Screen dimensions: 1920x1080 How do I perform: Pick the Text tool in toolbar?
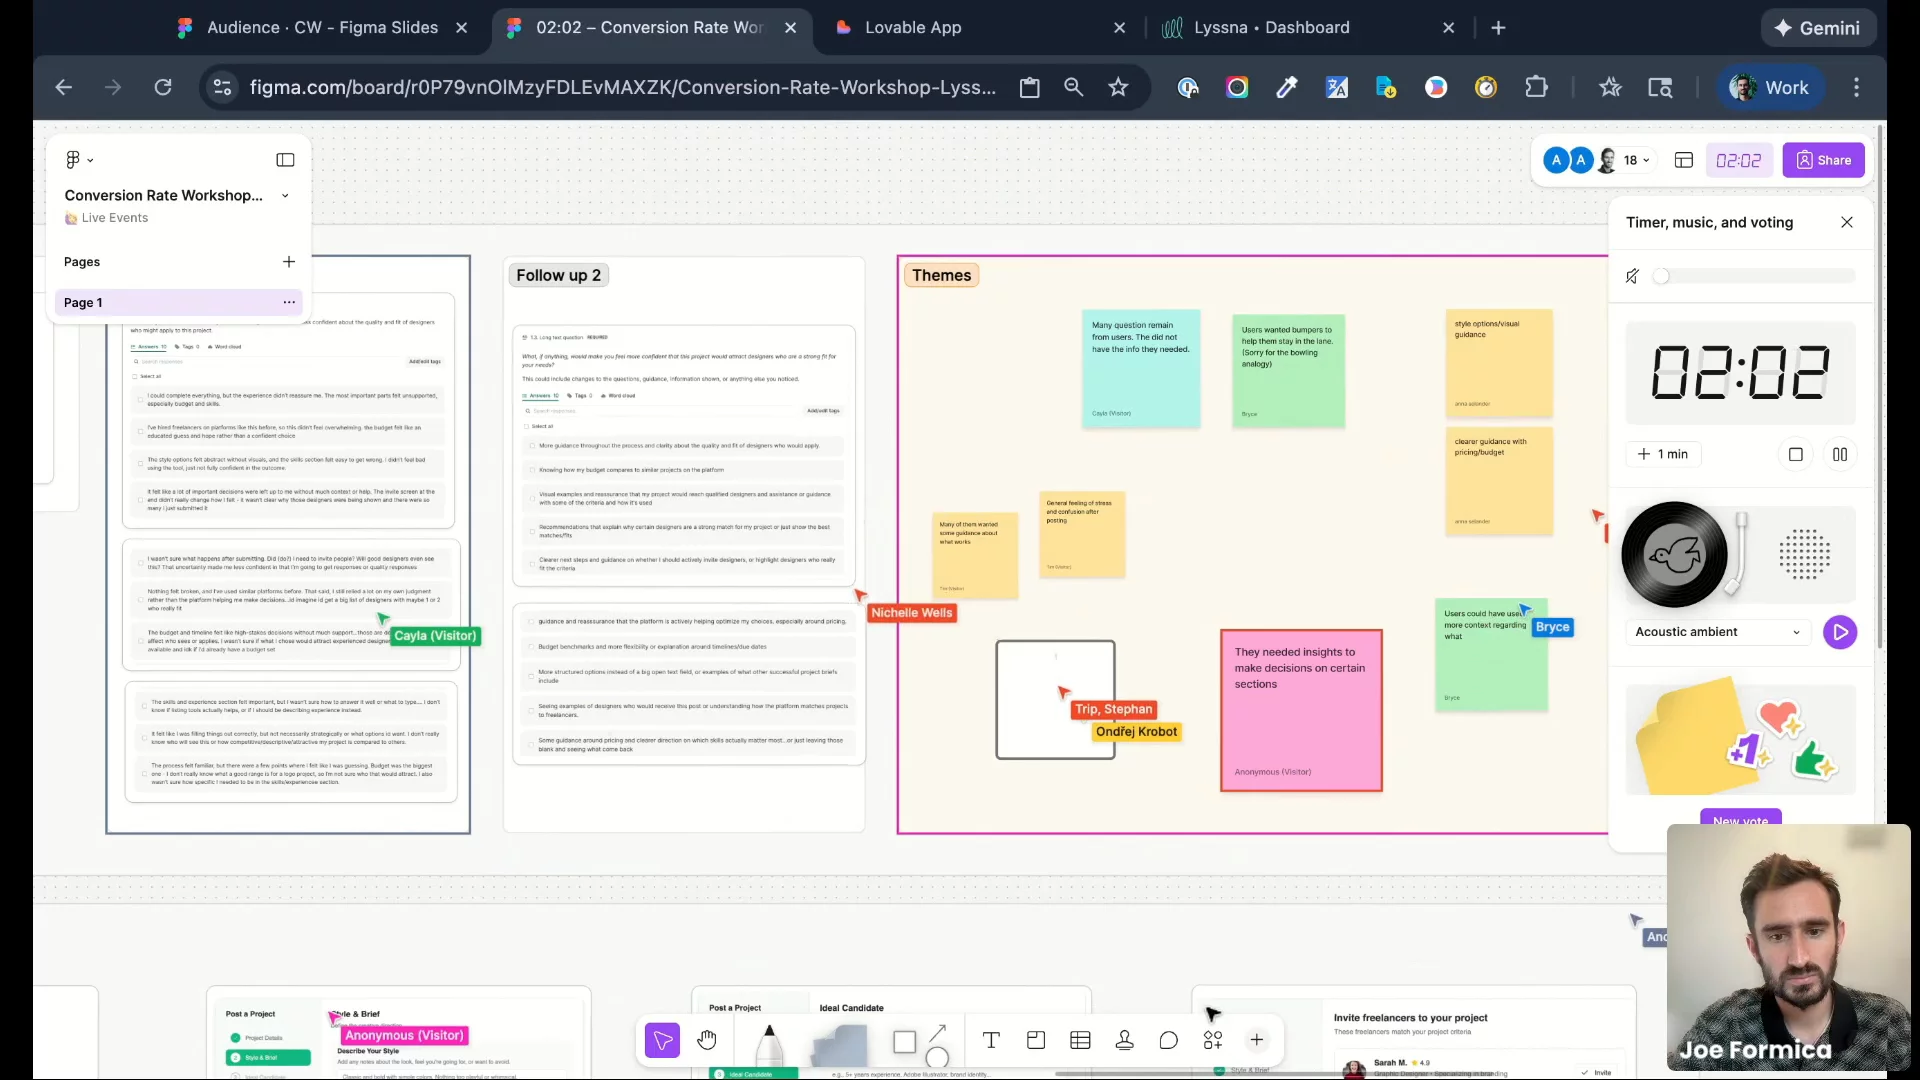coord(991,1041)
